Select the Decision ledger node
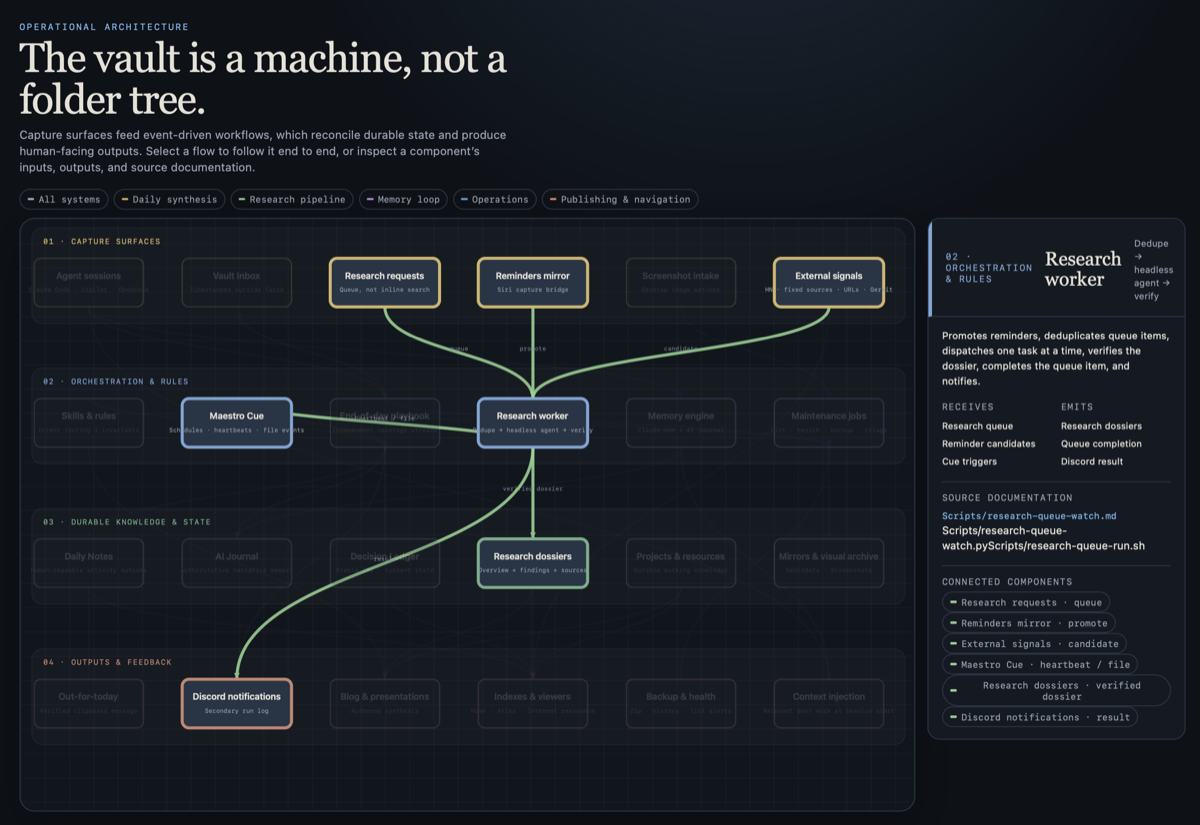Viewport: 1200px width, 825px height. tap(385, 563)
